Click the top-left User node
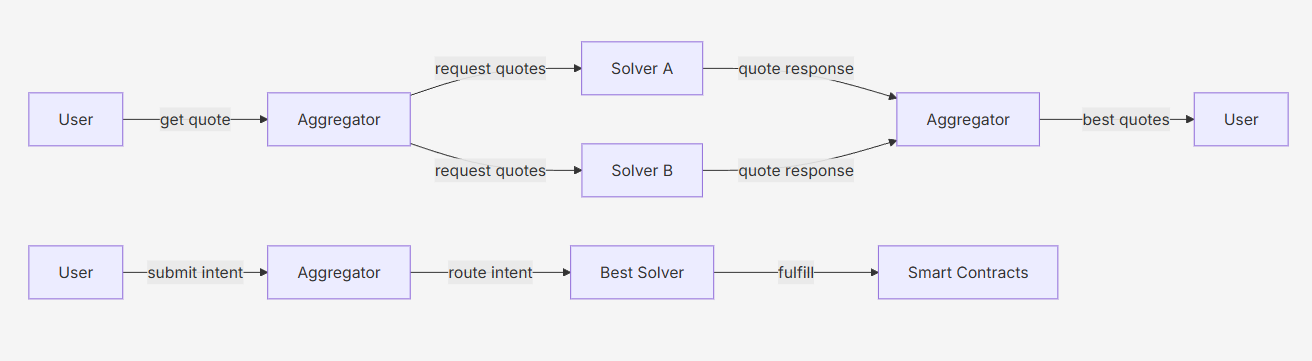 [76, 119]
